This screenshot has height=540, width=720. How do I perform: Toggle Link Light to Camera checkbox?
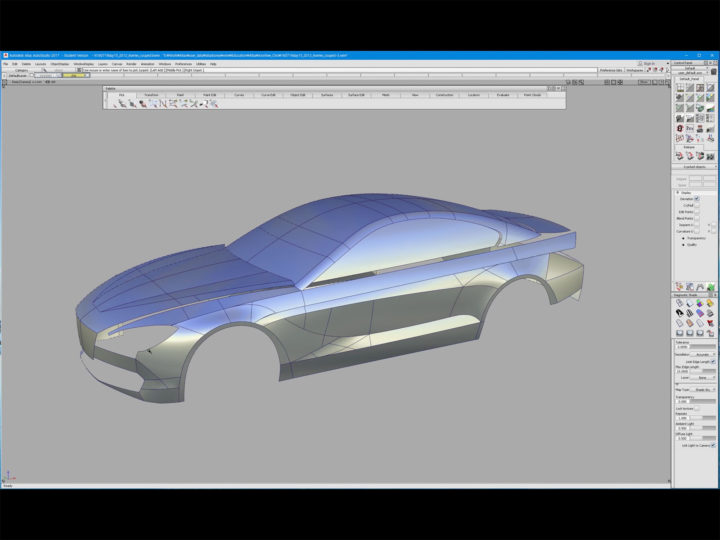pos(713,445)
